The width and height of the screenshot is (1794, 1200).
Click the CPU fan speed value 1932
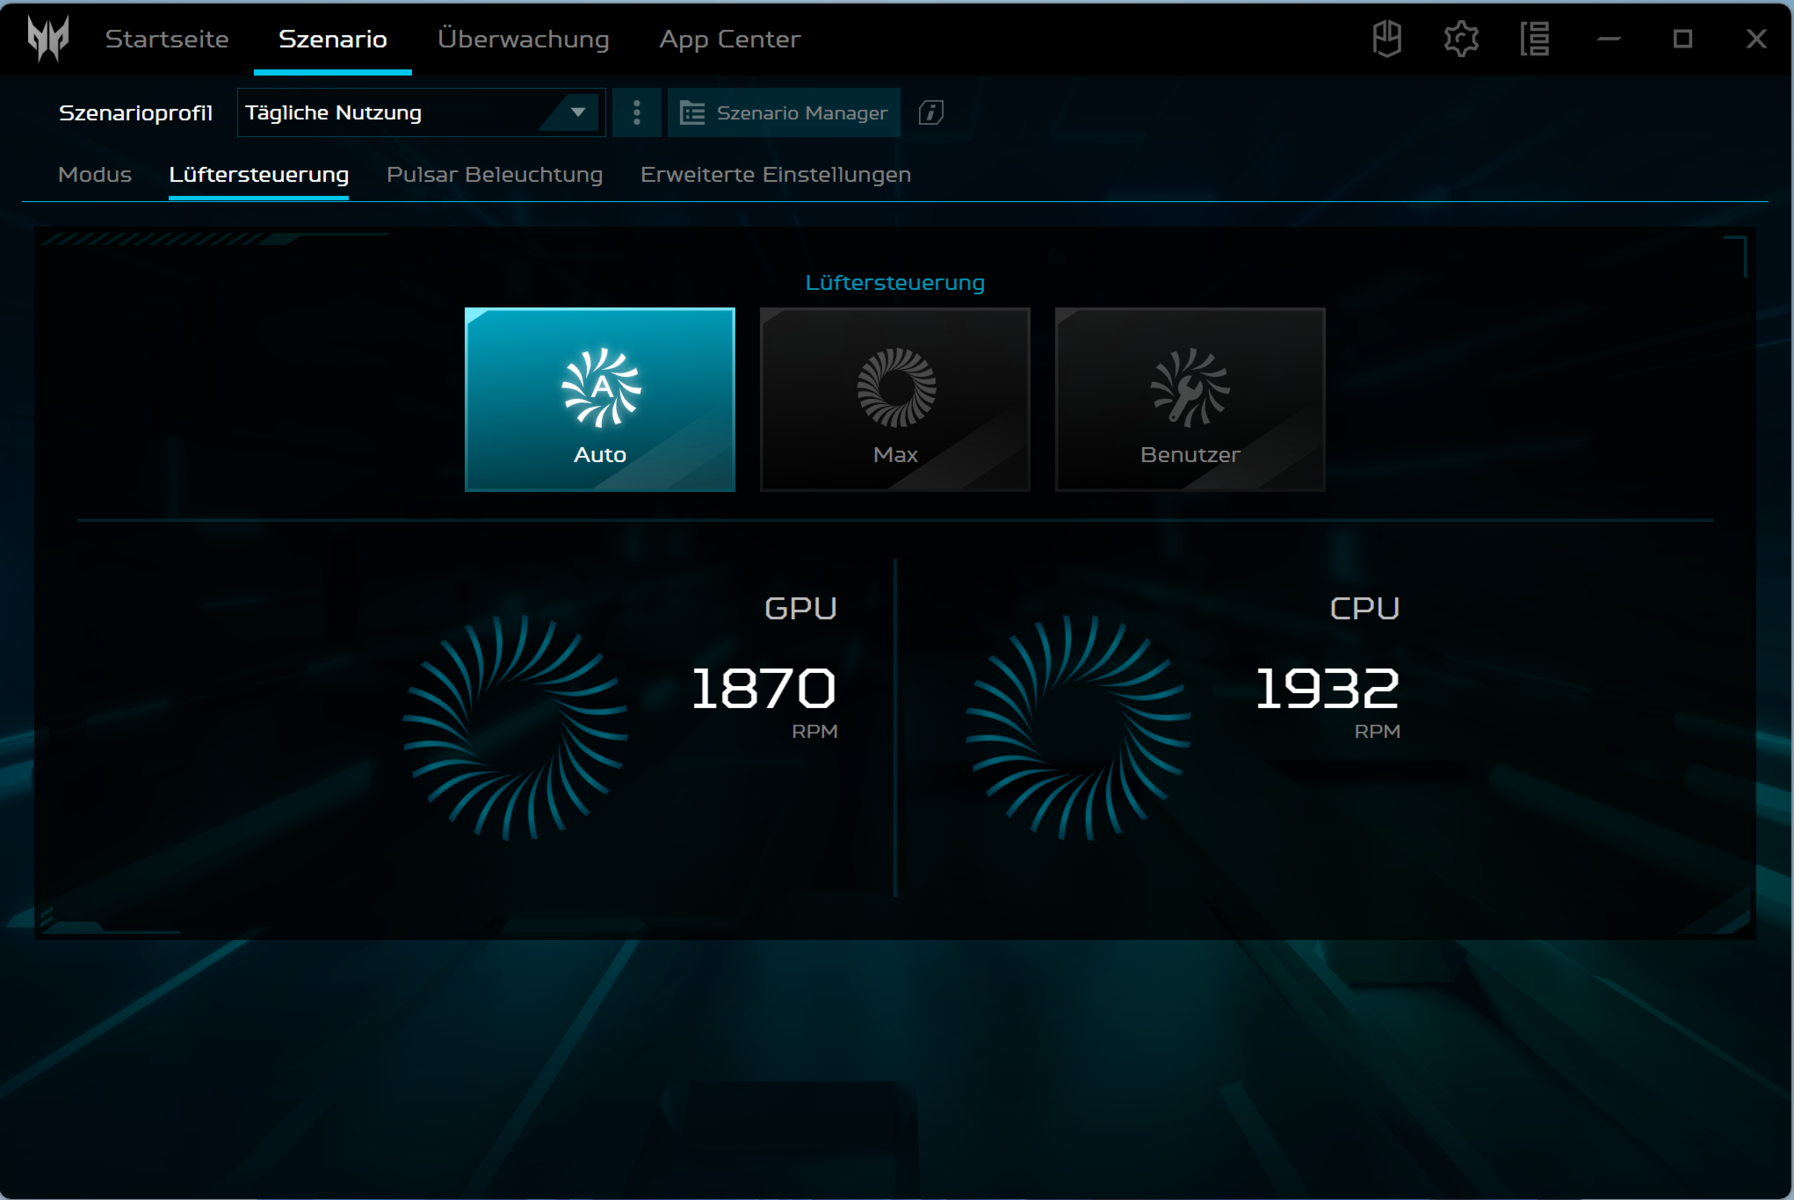[x=1327, y=688]
